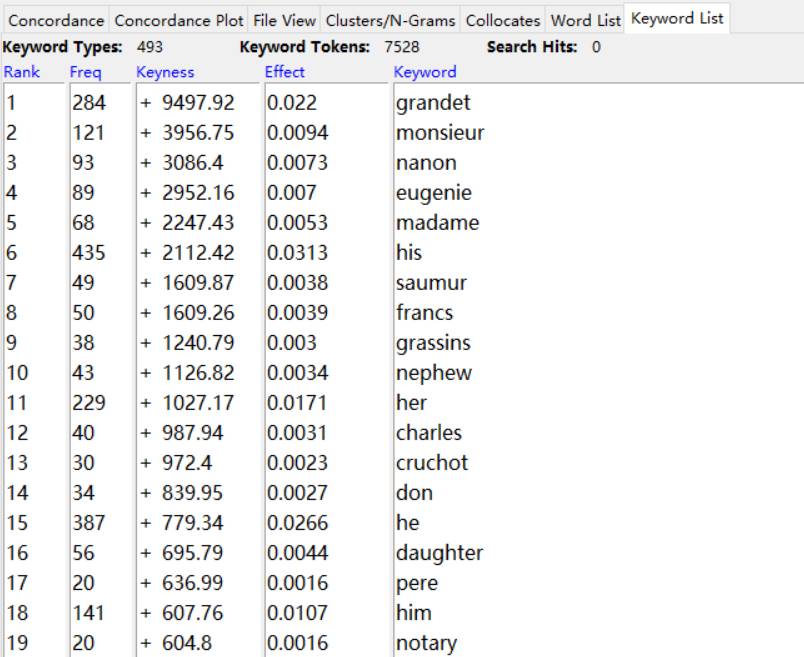This screenshot has width=804, height=657.
Task: Sort results by Freq column header
Action: pos(85,72)
